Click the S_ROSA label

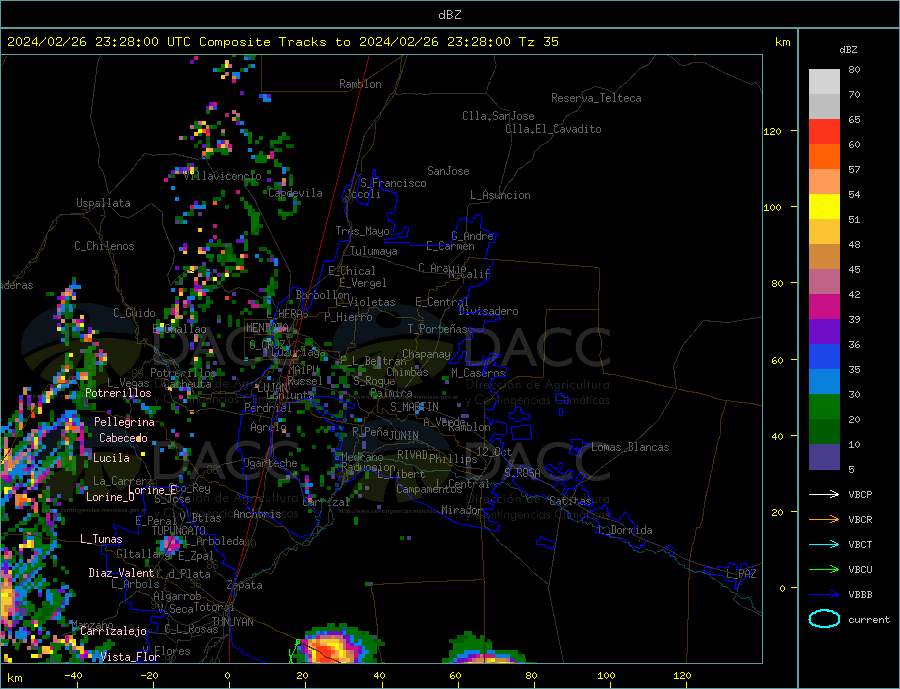point(522,473)
